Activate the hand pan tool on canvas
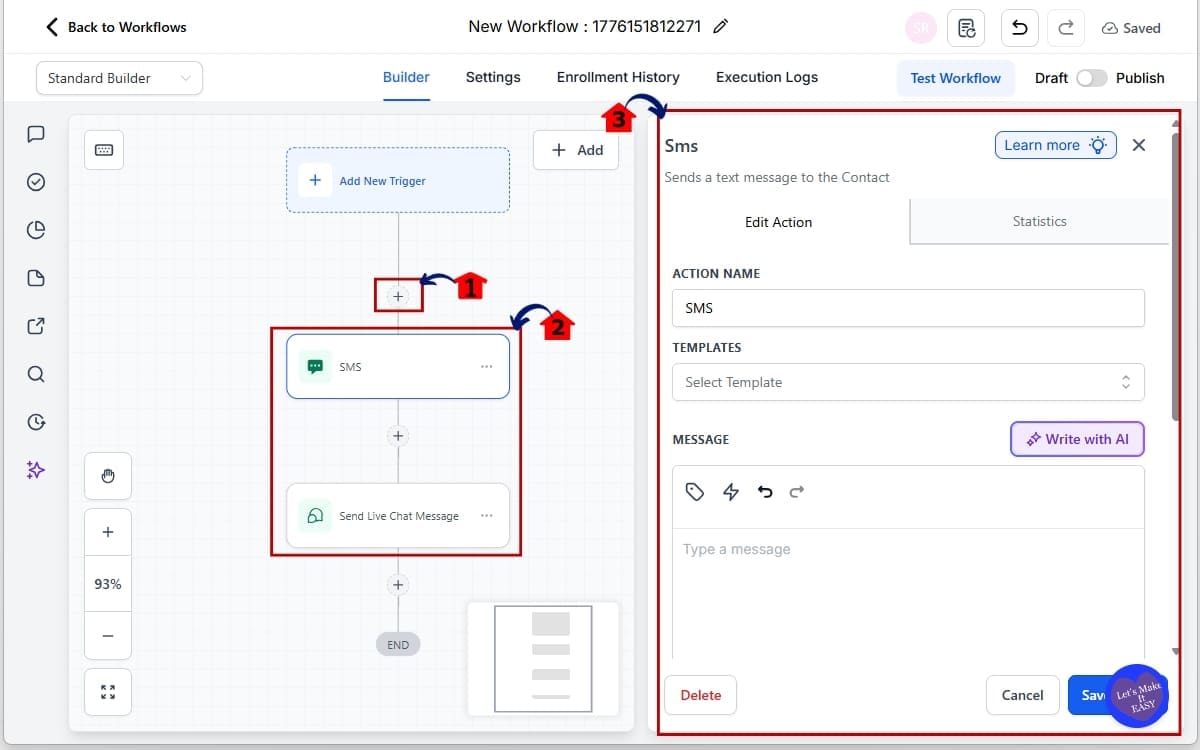 (107, 476)
